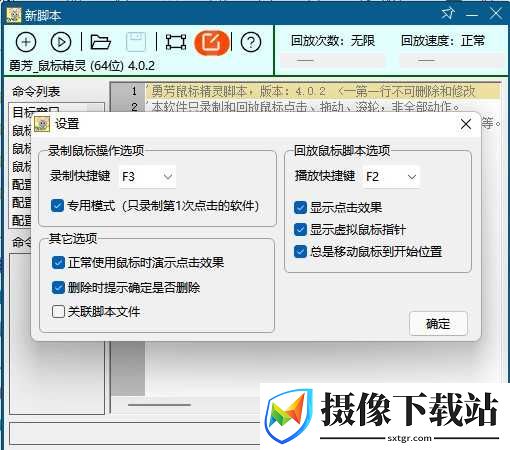Open the folder icon to load script
Image resolution: width=510 pixels, height=450 pixels.
(x=100, y=42)
